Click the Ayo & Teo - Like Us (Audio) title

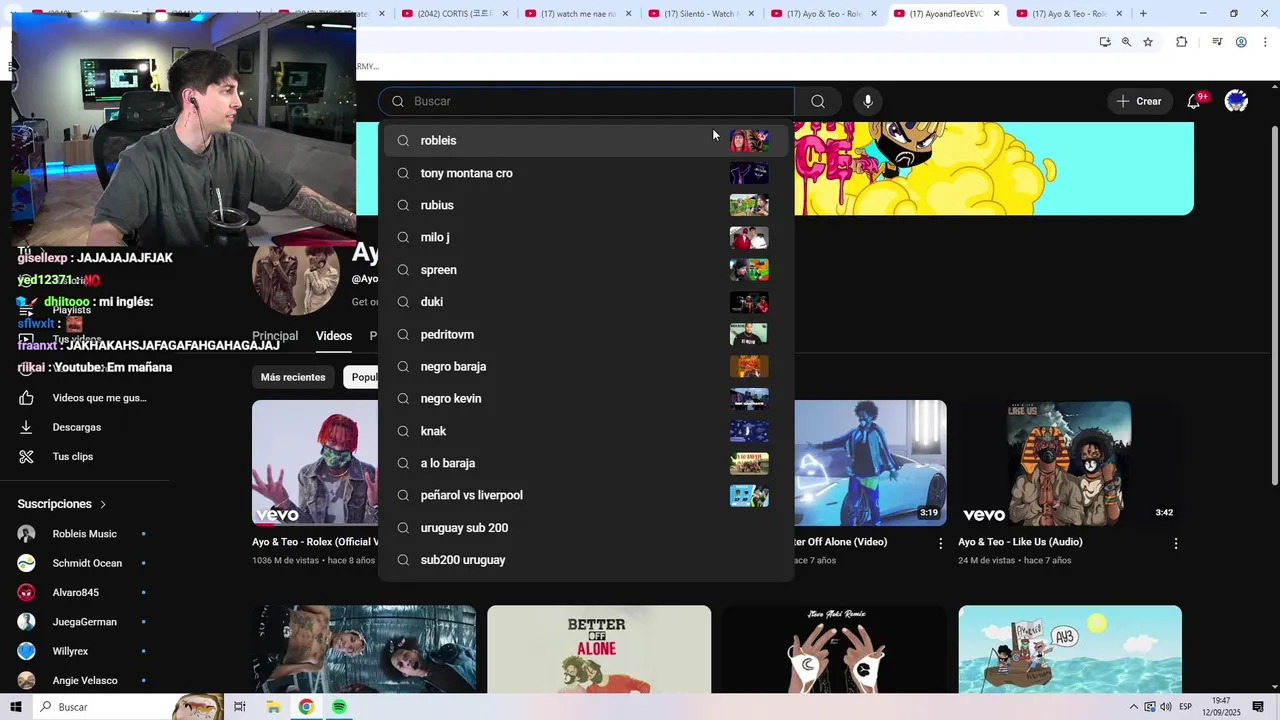click(1020, 542)
